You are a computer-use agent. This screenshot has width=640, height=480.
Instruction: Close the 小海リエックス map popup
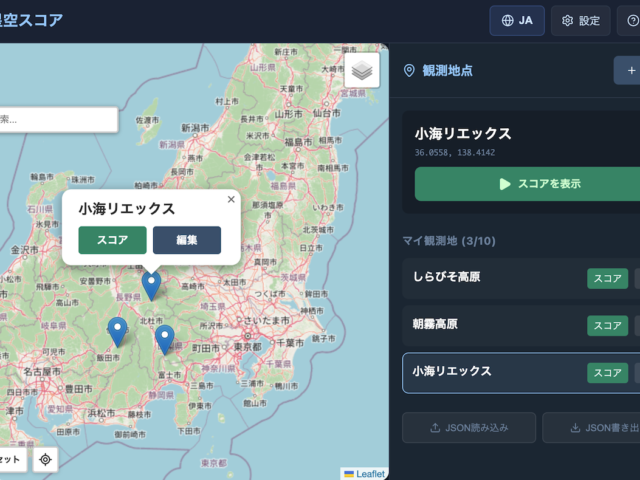point(231,199)
